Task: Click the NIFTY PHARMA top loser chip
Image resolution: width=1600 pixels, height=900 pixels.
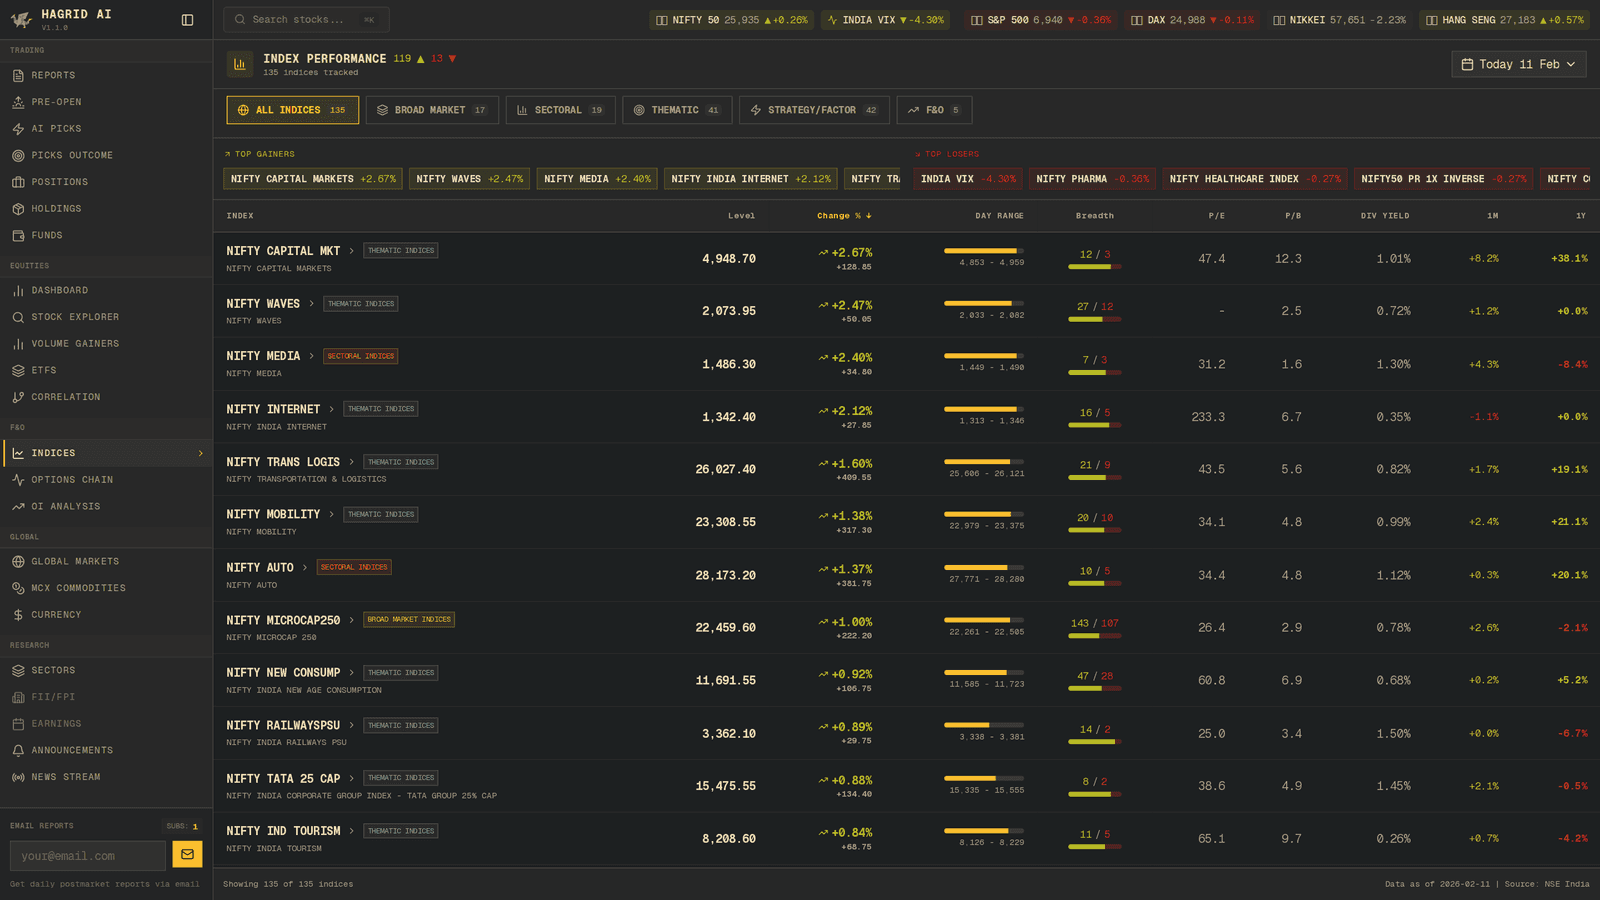Action: (x=1092, y=179)
